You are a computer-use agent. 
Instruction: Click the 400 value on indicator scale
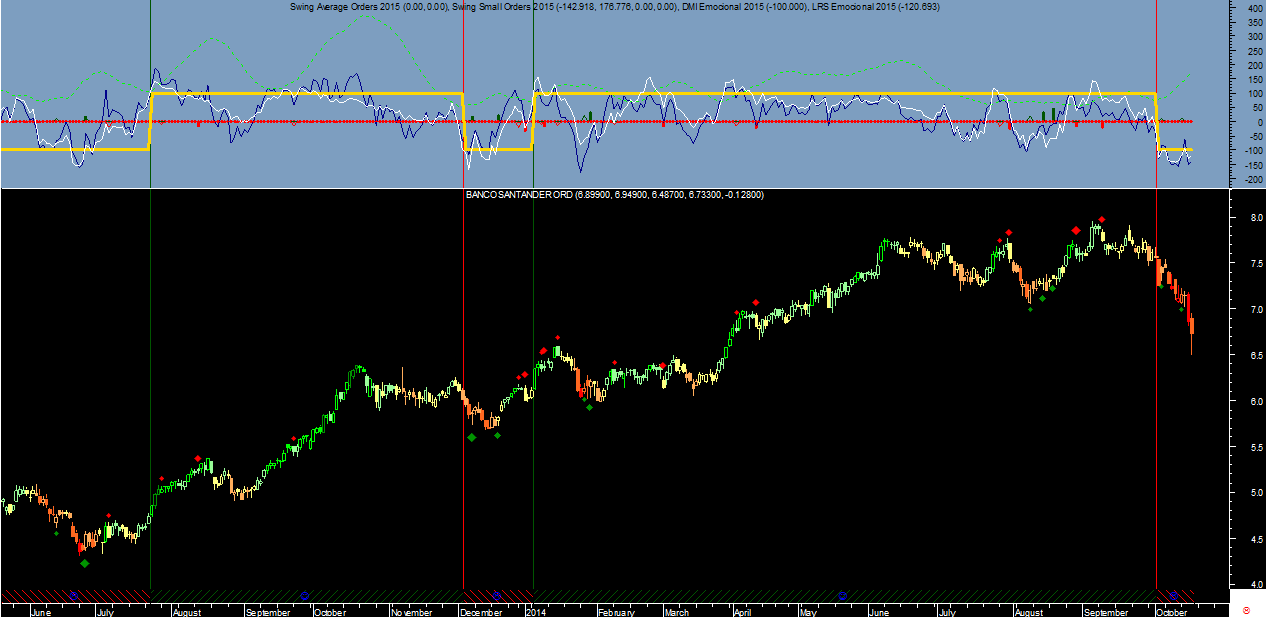coord(1246,8)
